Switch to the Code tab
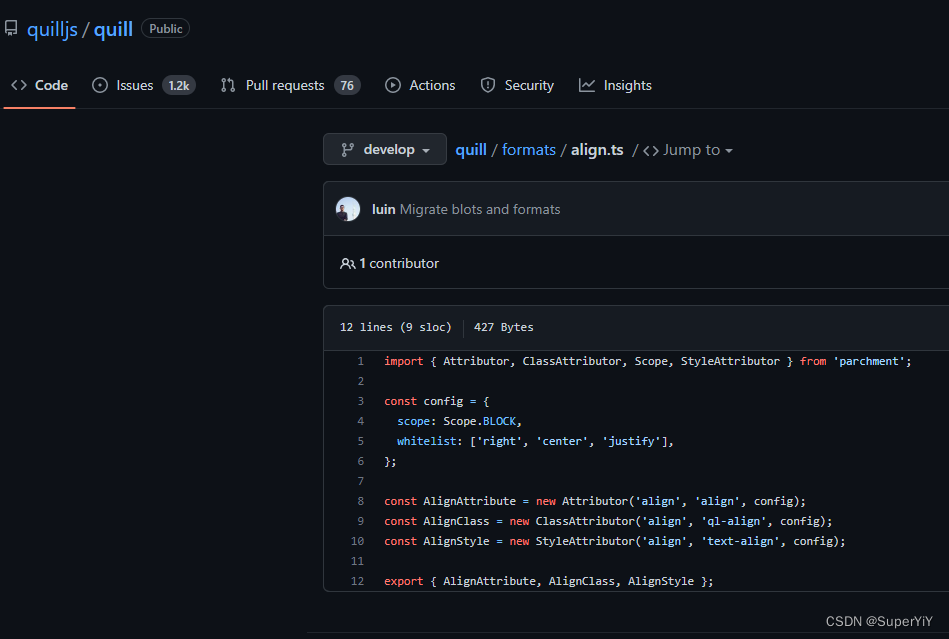The image size is (949, 639). coord(39,85)
